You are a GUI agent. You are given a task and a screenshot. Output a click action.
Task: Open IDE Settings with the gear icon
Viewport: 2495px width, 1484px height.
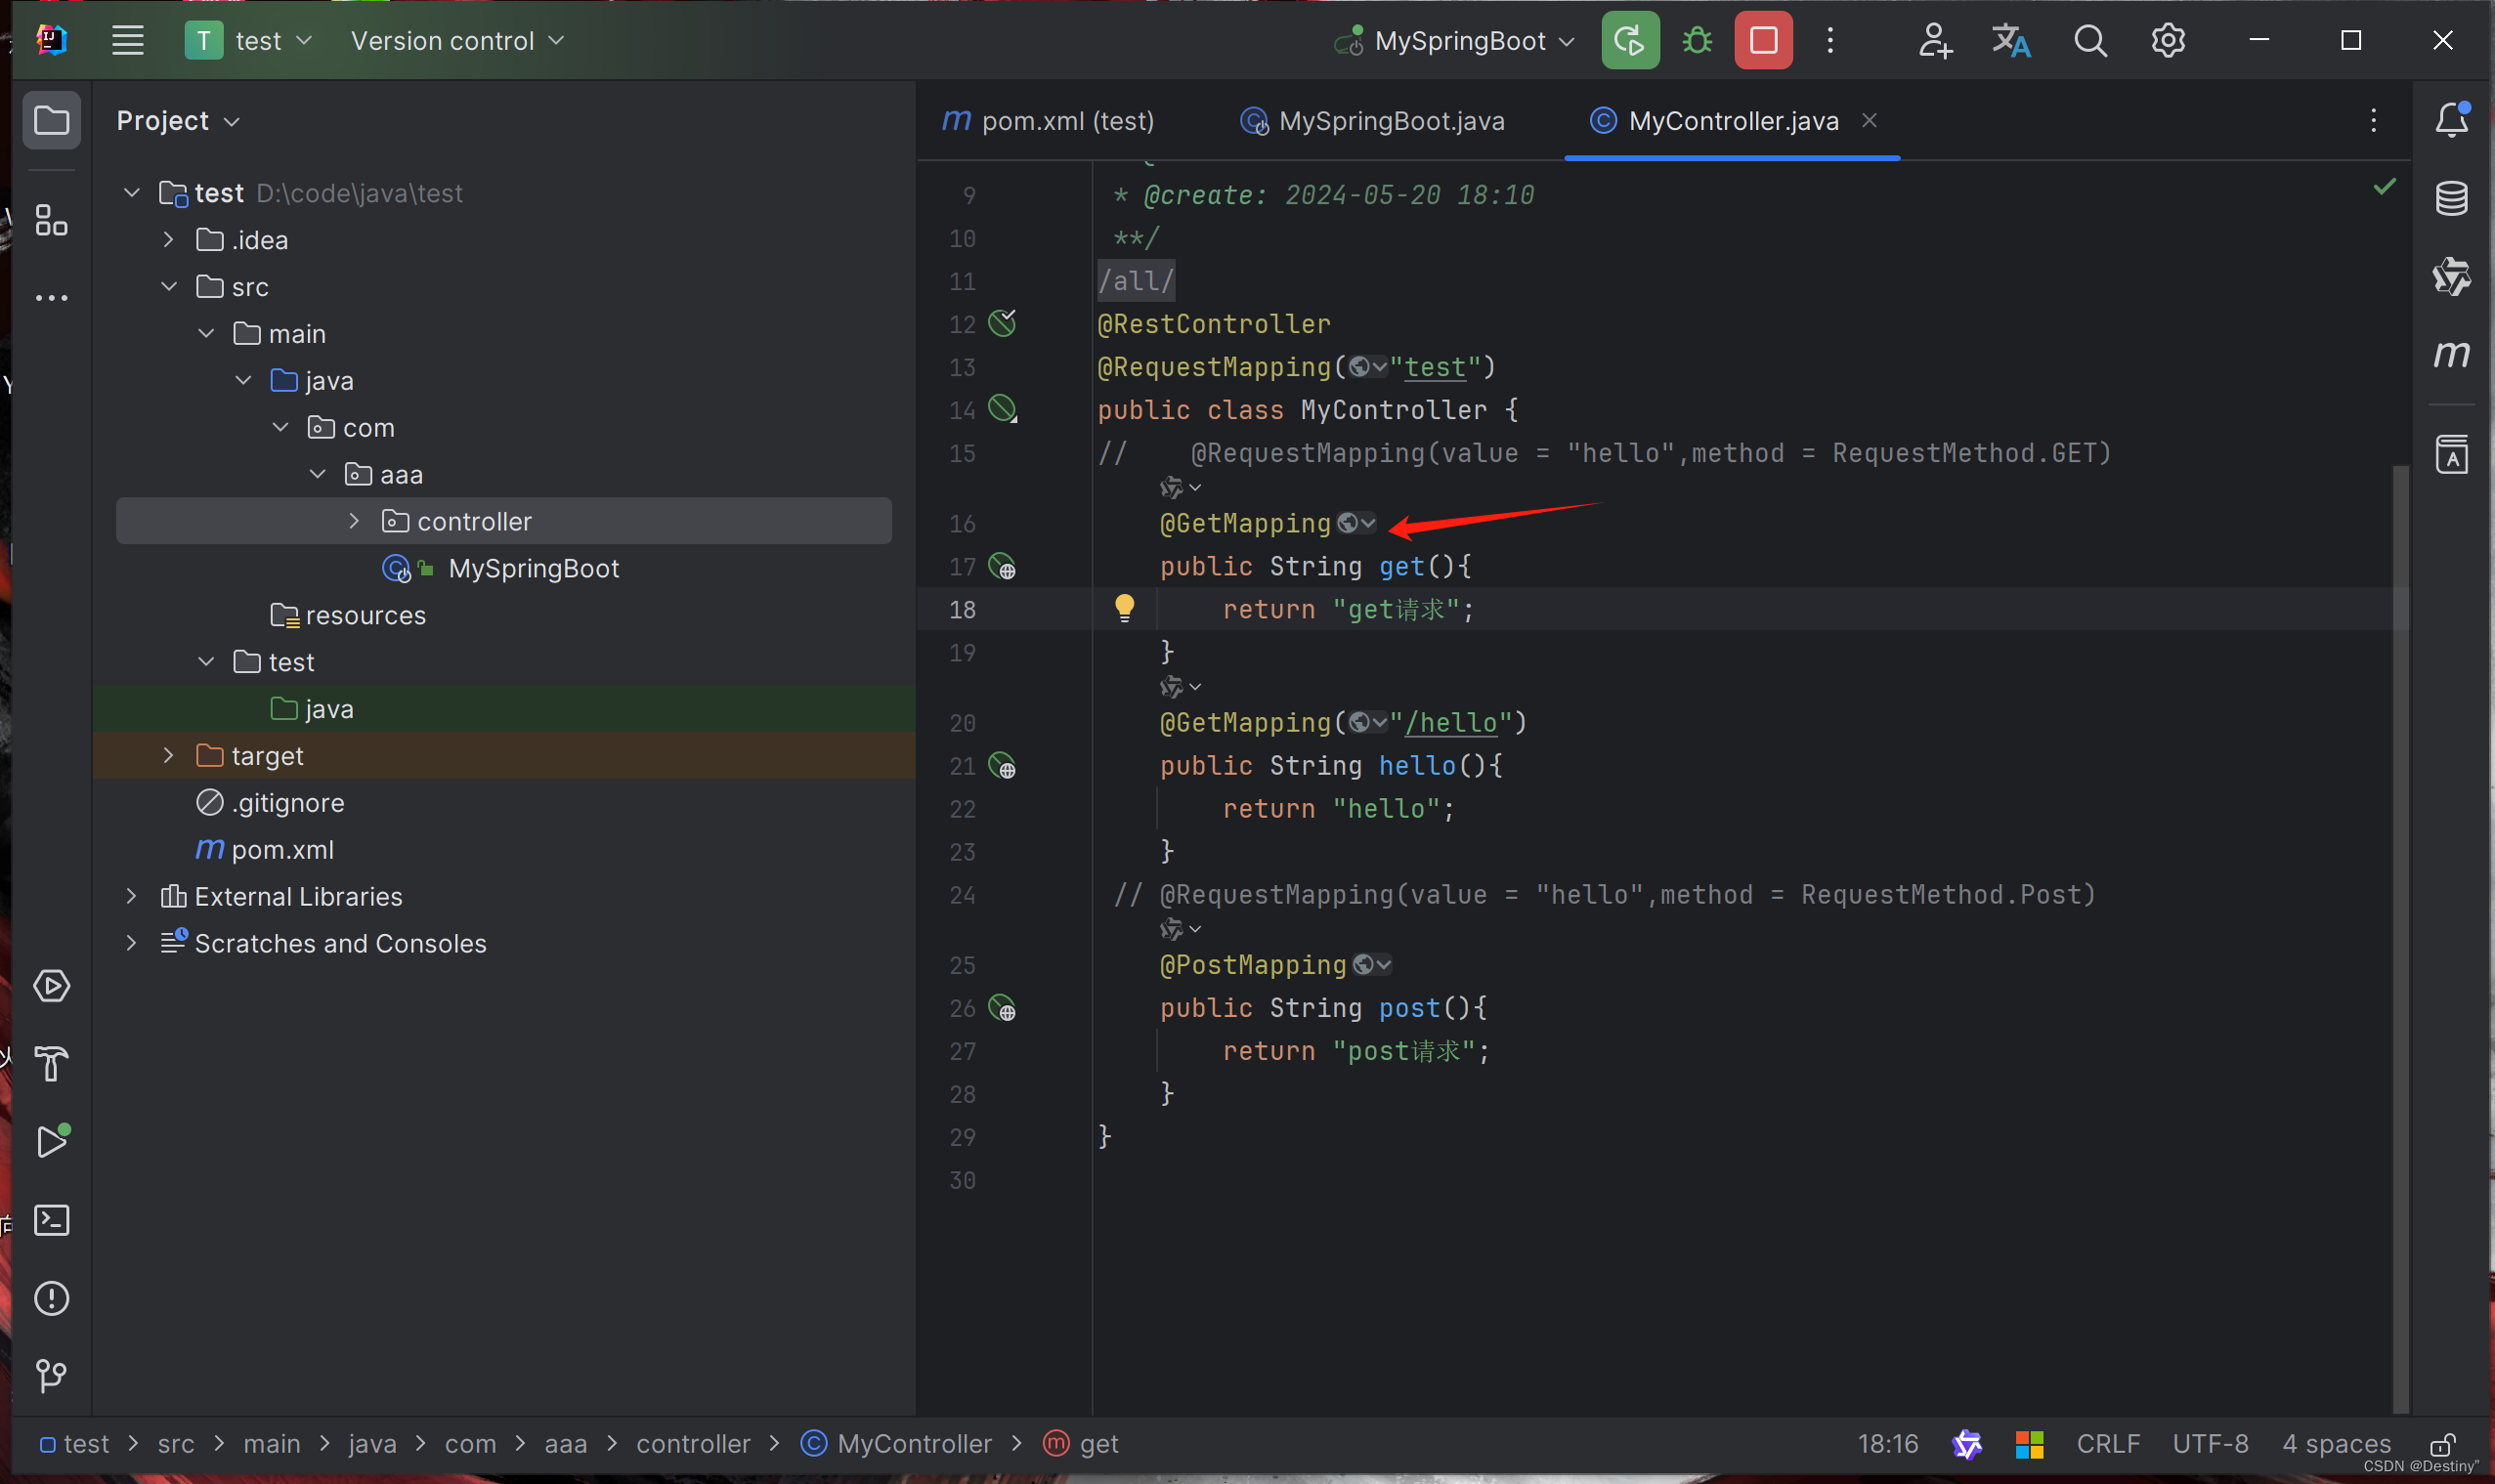pyautogui.click(x=2167, y=40)
